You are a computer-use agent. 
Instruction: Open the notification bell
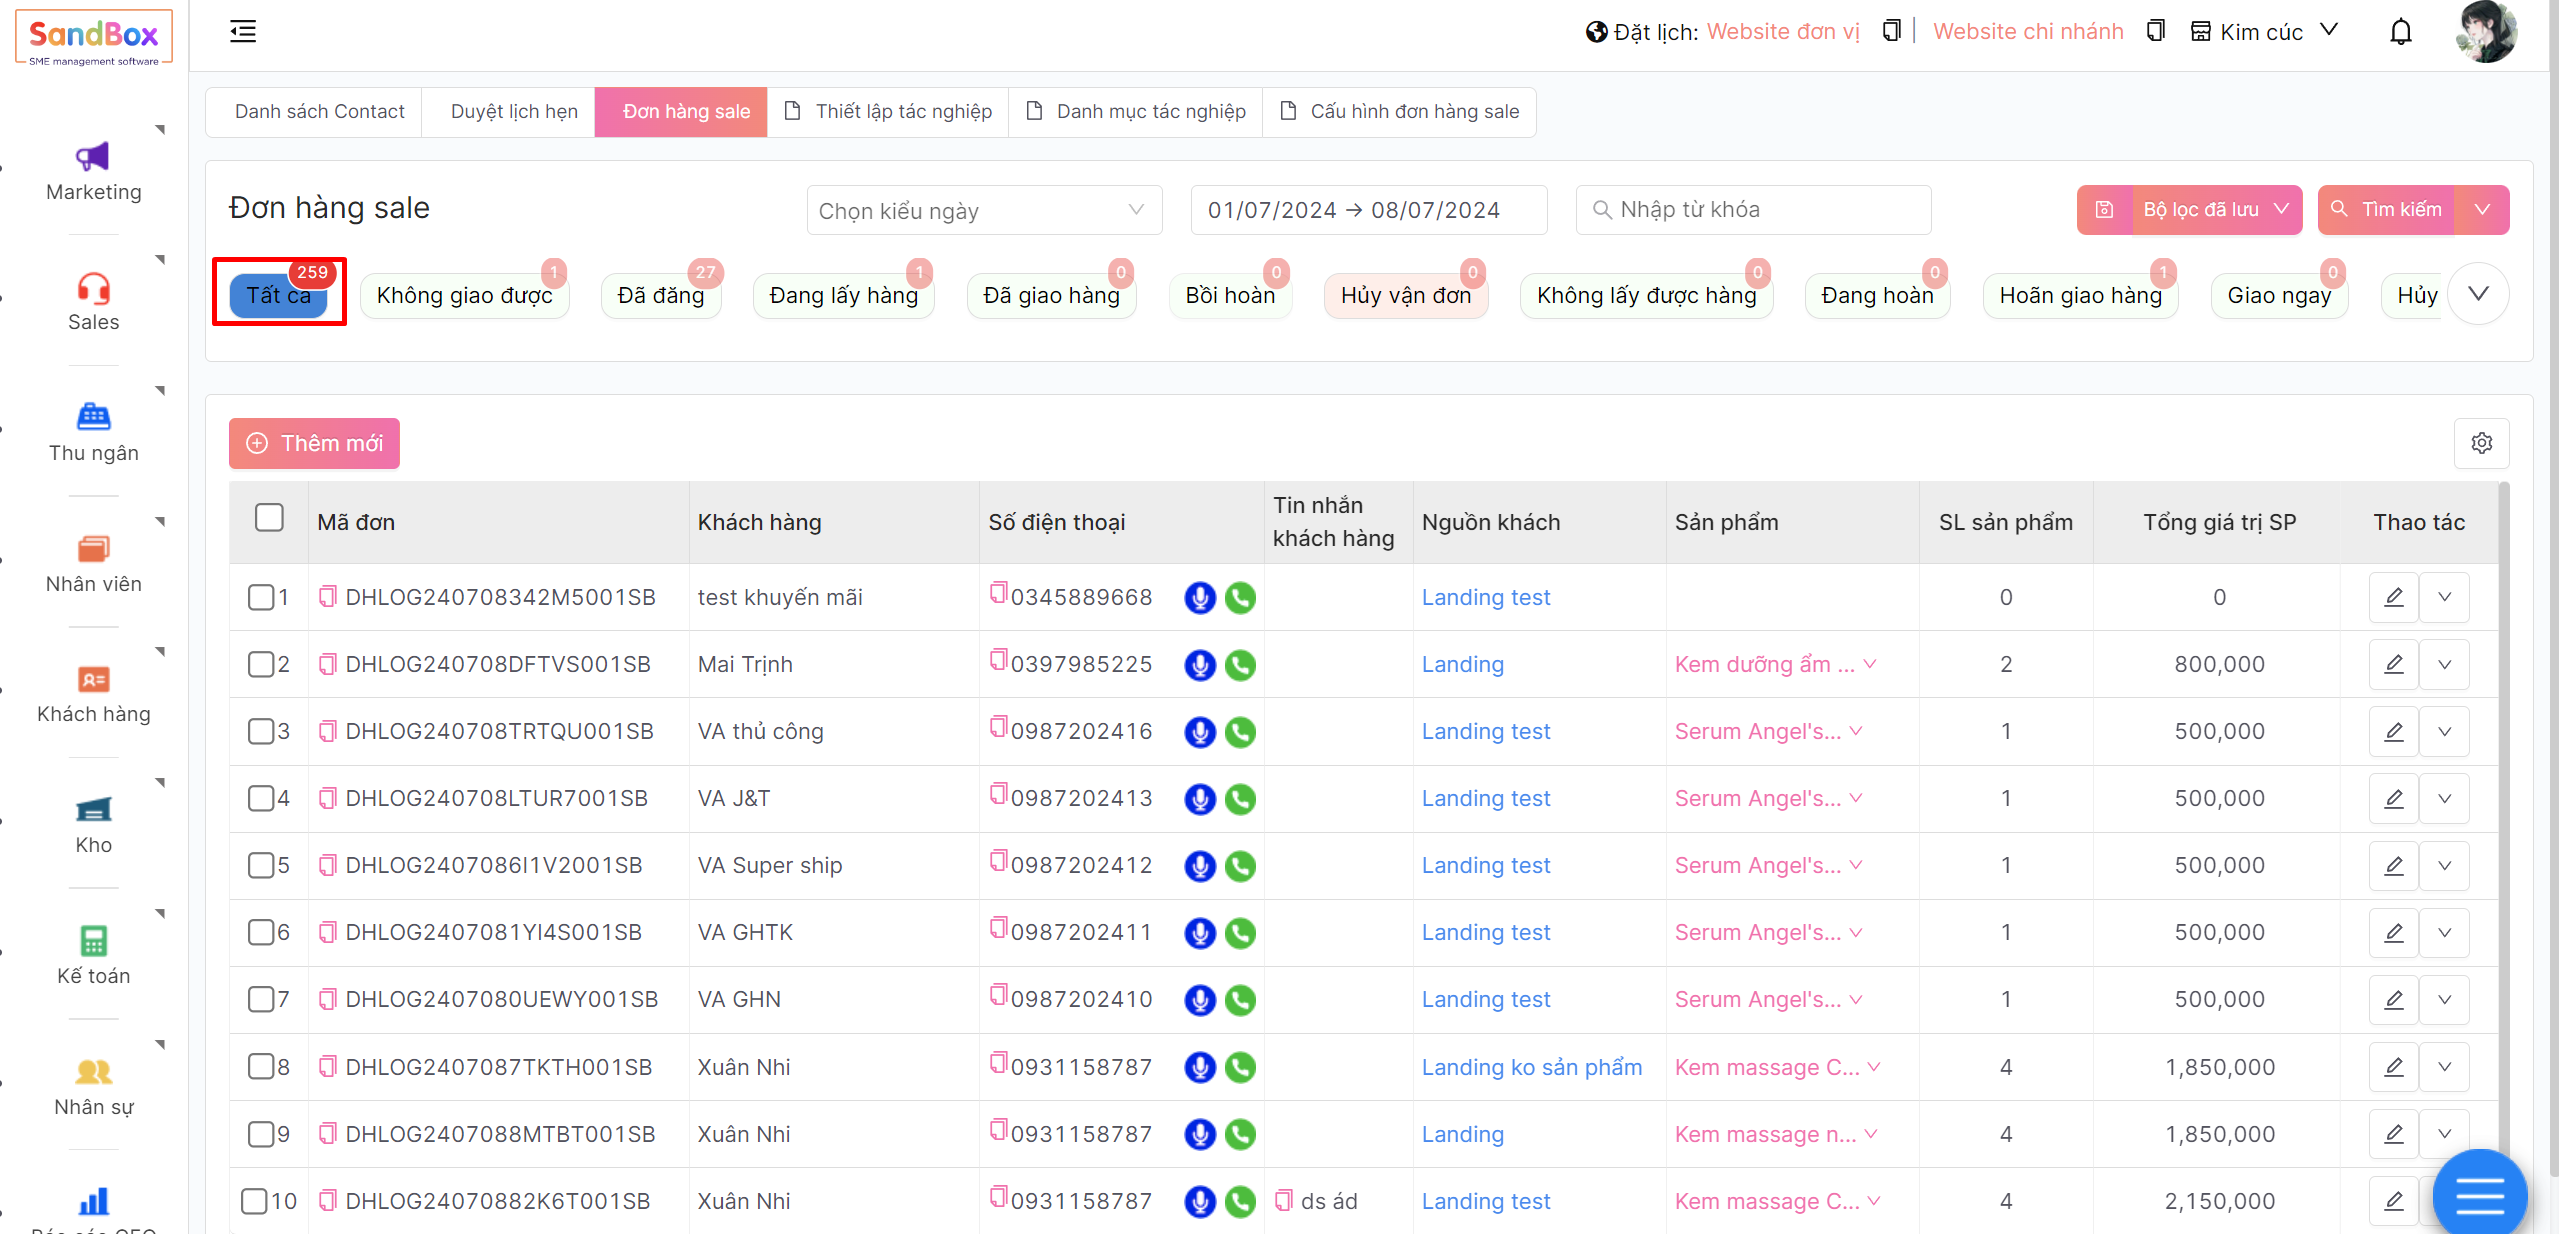pos(2400,32)
